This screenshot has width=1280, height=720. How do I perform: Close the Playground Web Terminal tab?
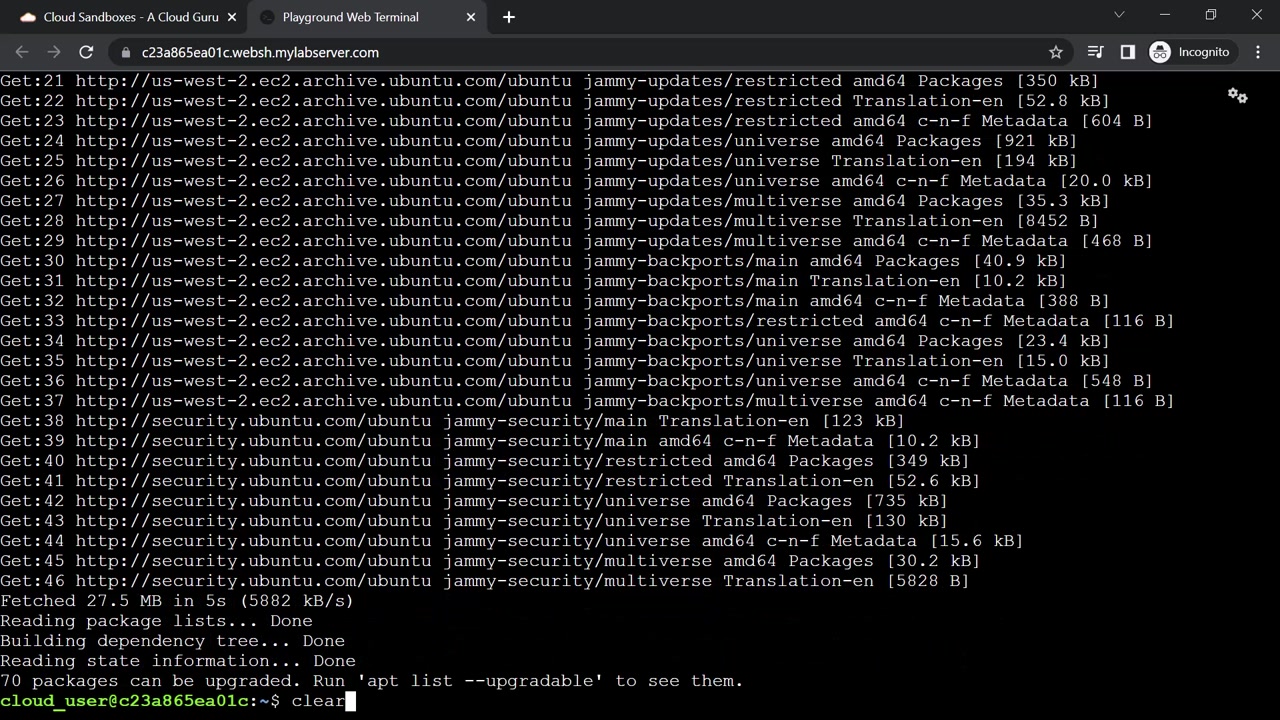coord(470,17)
